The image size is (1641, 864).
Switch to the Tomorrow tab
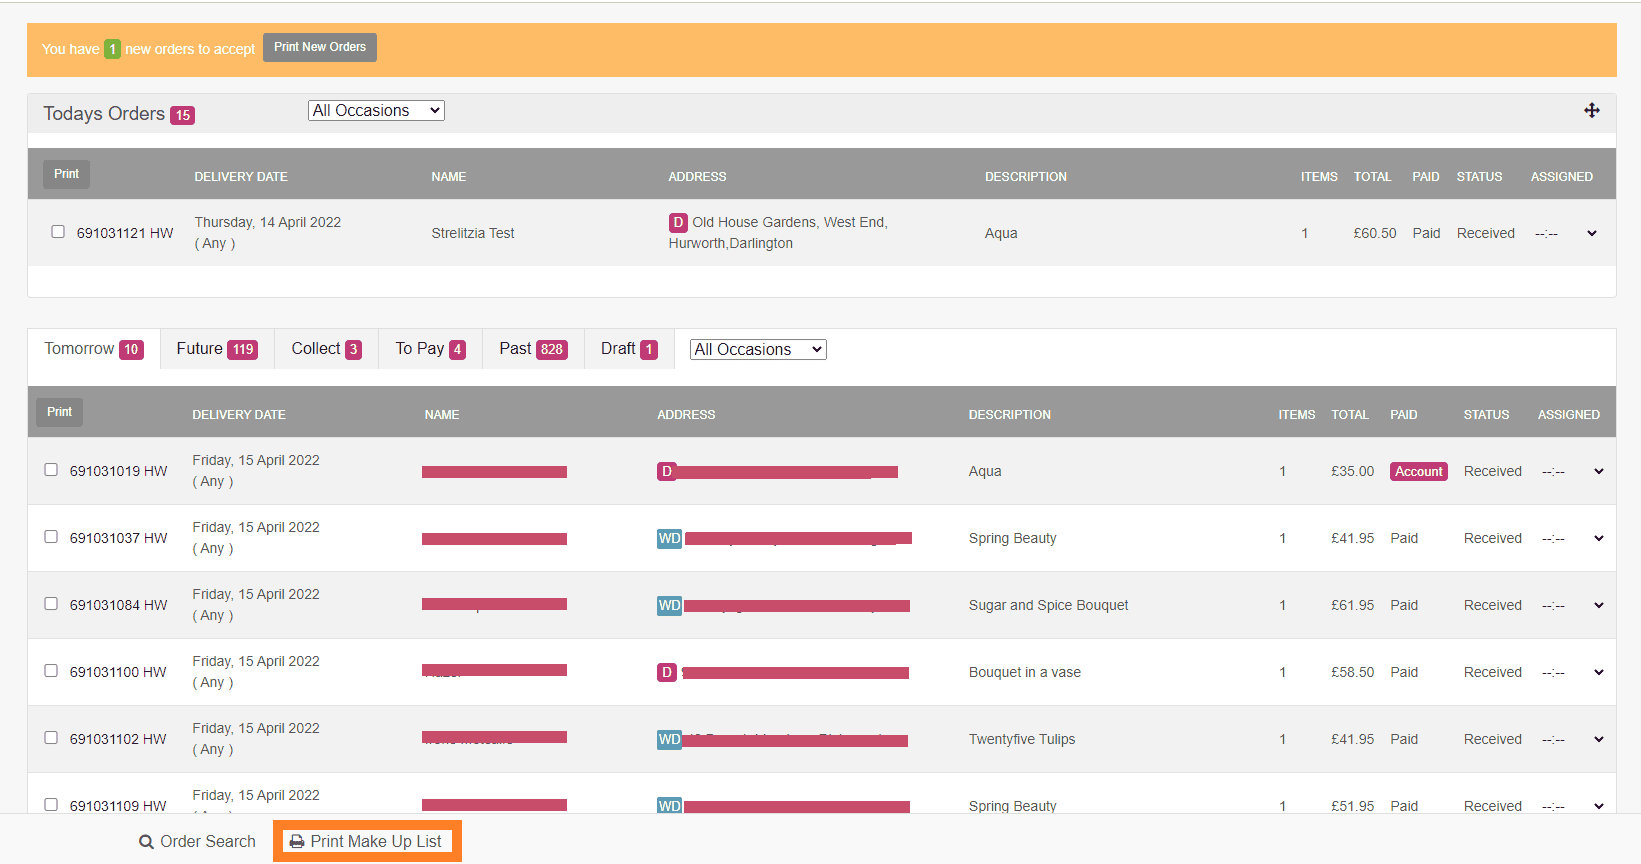point(94,349)
